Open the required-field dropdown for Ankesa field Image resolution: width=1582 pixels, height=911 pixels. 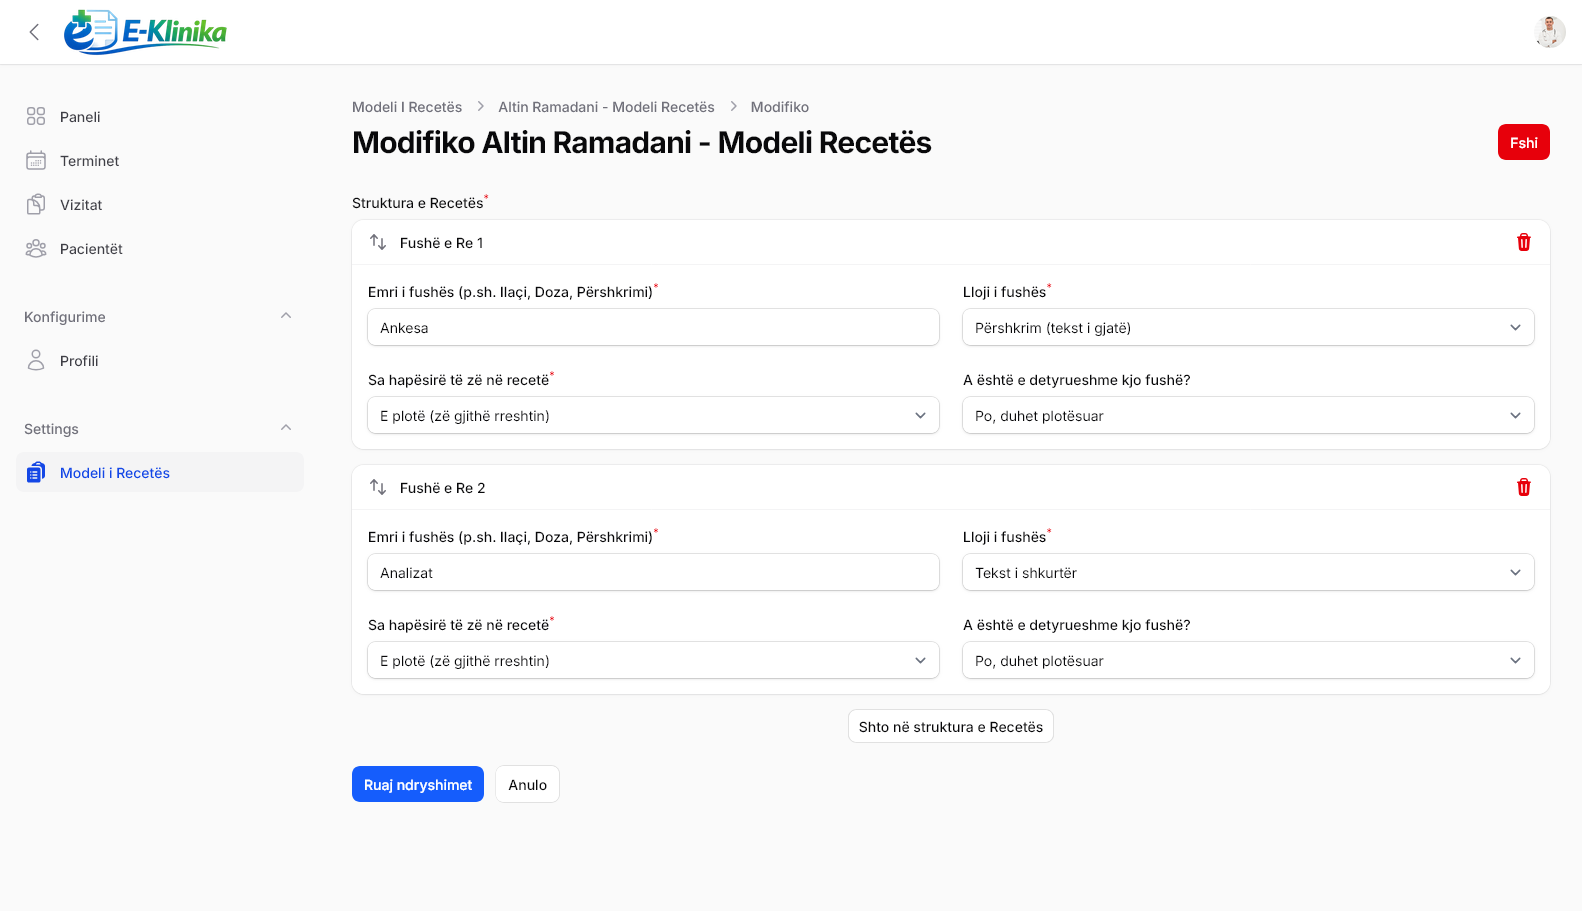coord(1248,416)
